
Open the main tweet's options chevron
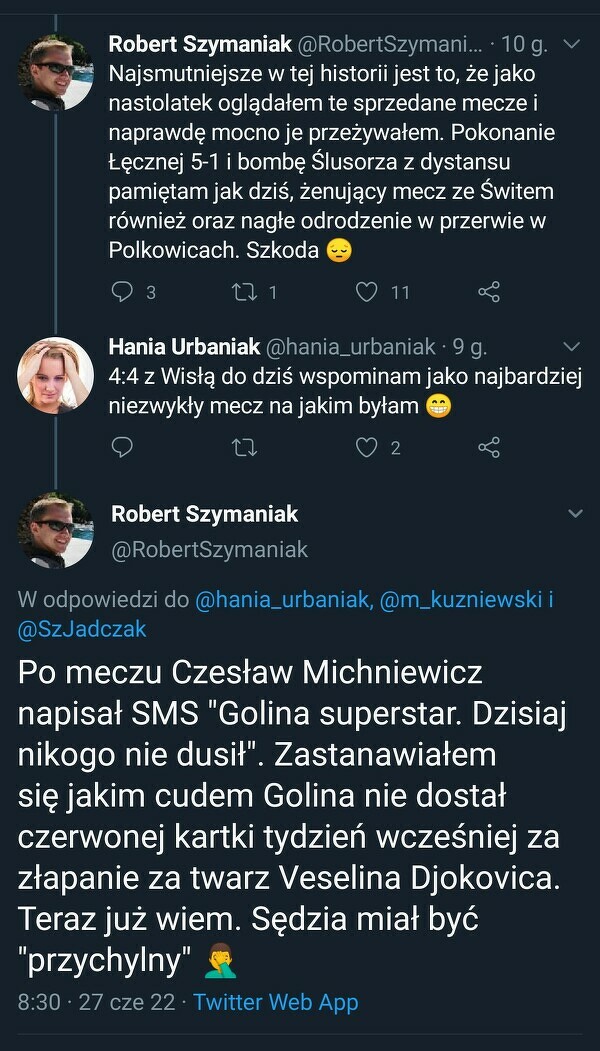[x=575, y=514]
